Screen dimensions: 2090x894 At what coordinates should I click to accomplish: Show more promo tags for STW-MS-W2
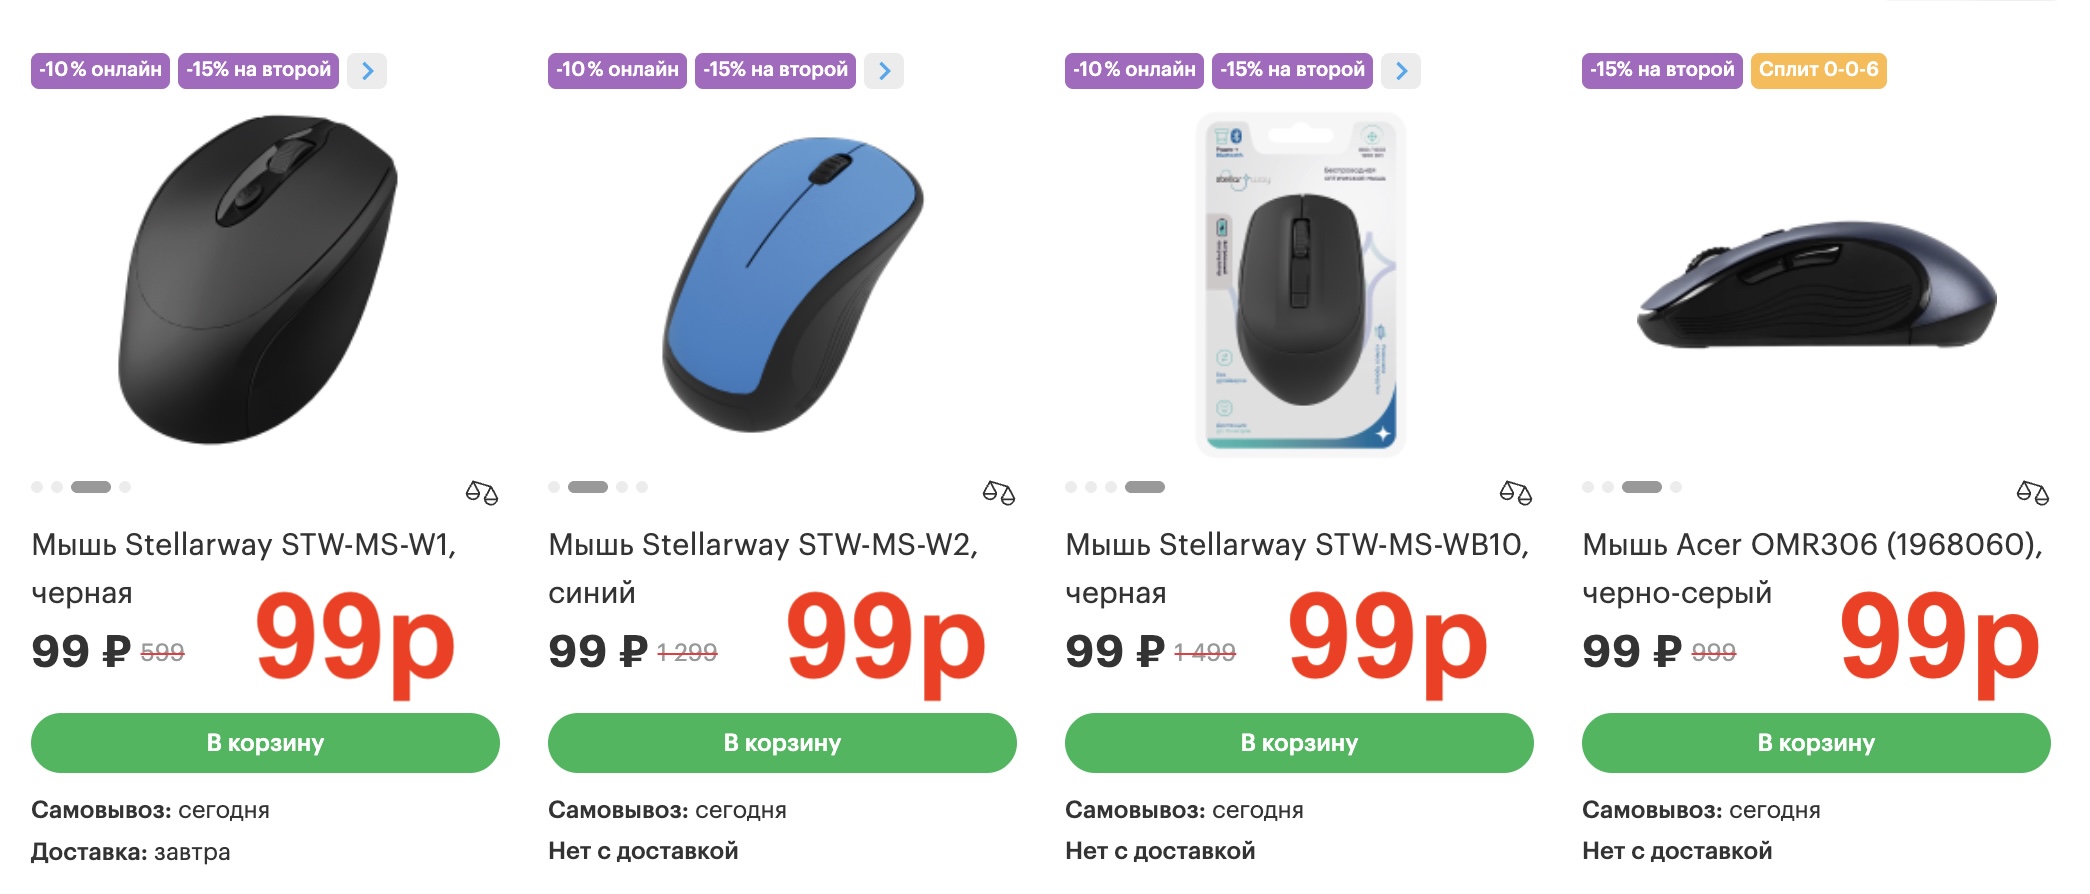[884, 71]
